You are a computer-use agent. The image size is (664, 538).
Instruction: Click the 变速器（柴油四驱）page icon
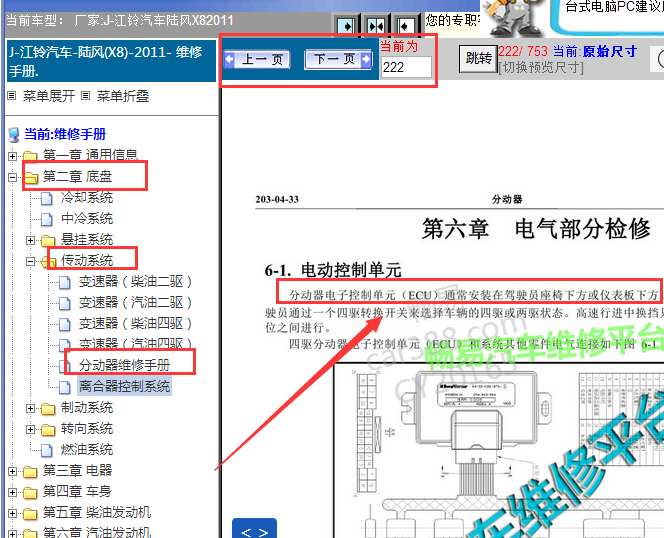[64, 324]
